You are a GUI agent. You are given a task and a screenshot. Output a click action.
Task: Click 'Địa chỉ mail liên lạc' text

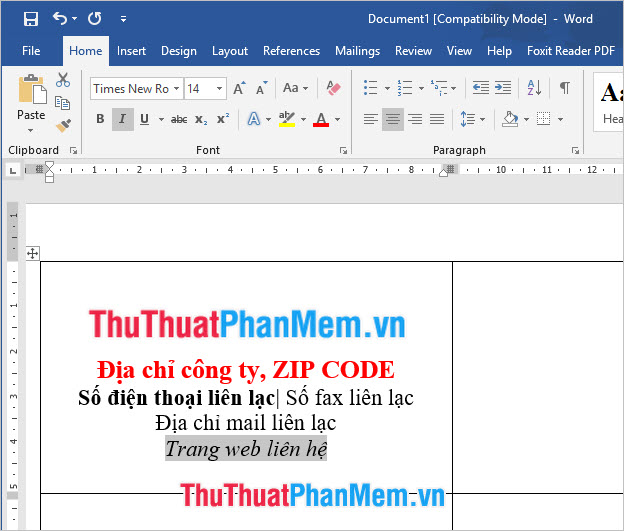click(246, 423)
